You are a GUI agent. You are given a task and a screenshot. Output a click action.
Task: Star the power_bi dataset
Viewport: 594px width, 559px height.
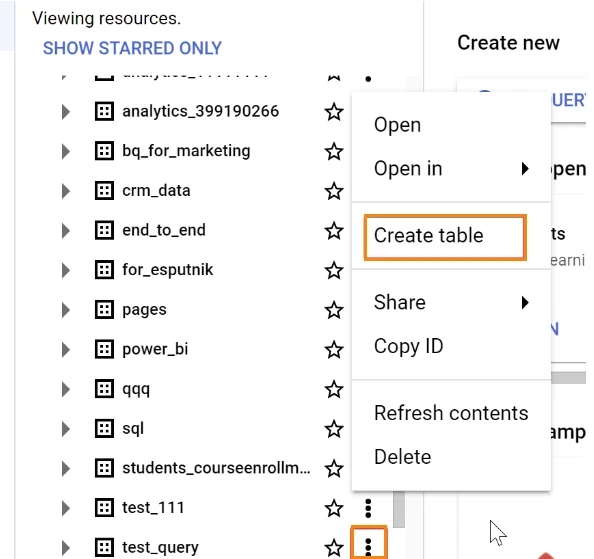click(x=334, y=350)
